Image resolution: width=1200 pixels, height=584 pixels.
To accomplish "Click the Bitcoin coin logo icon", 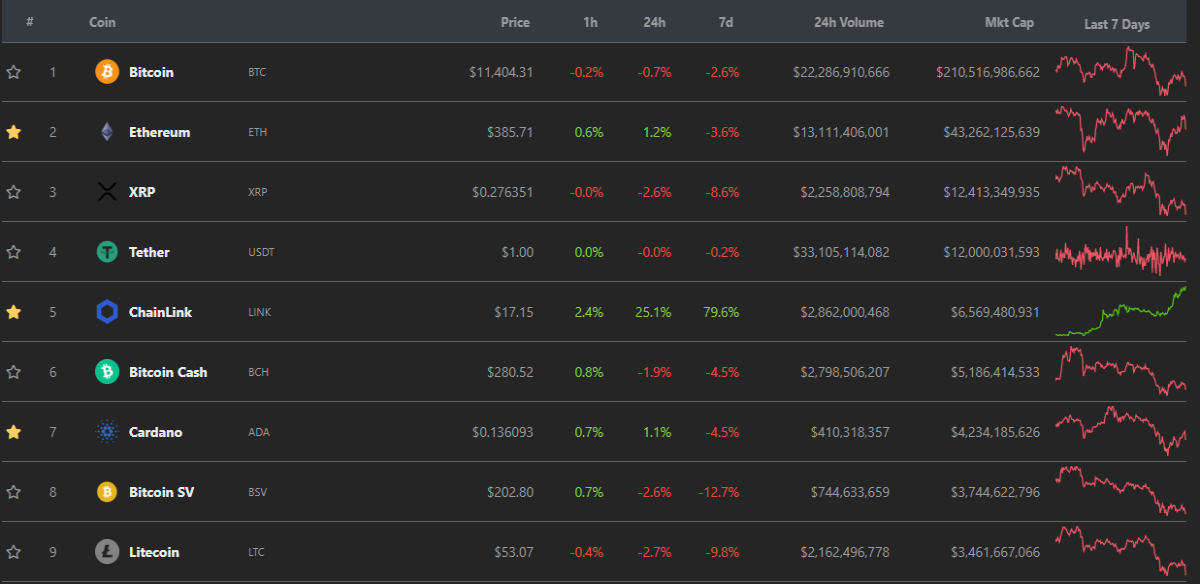I will coord(107,72).
